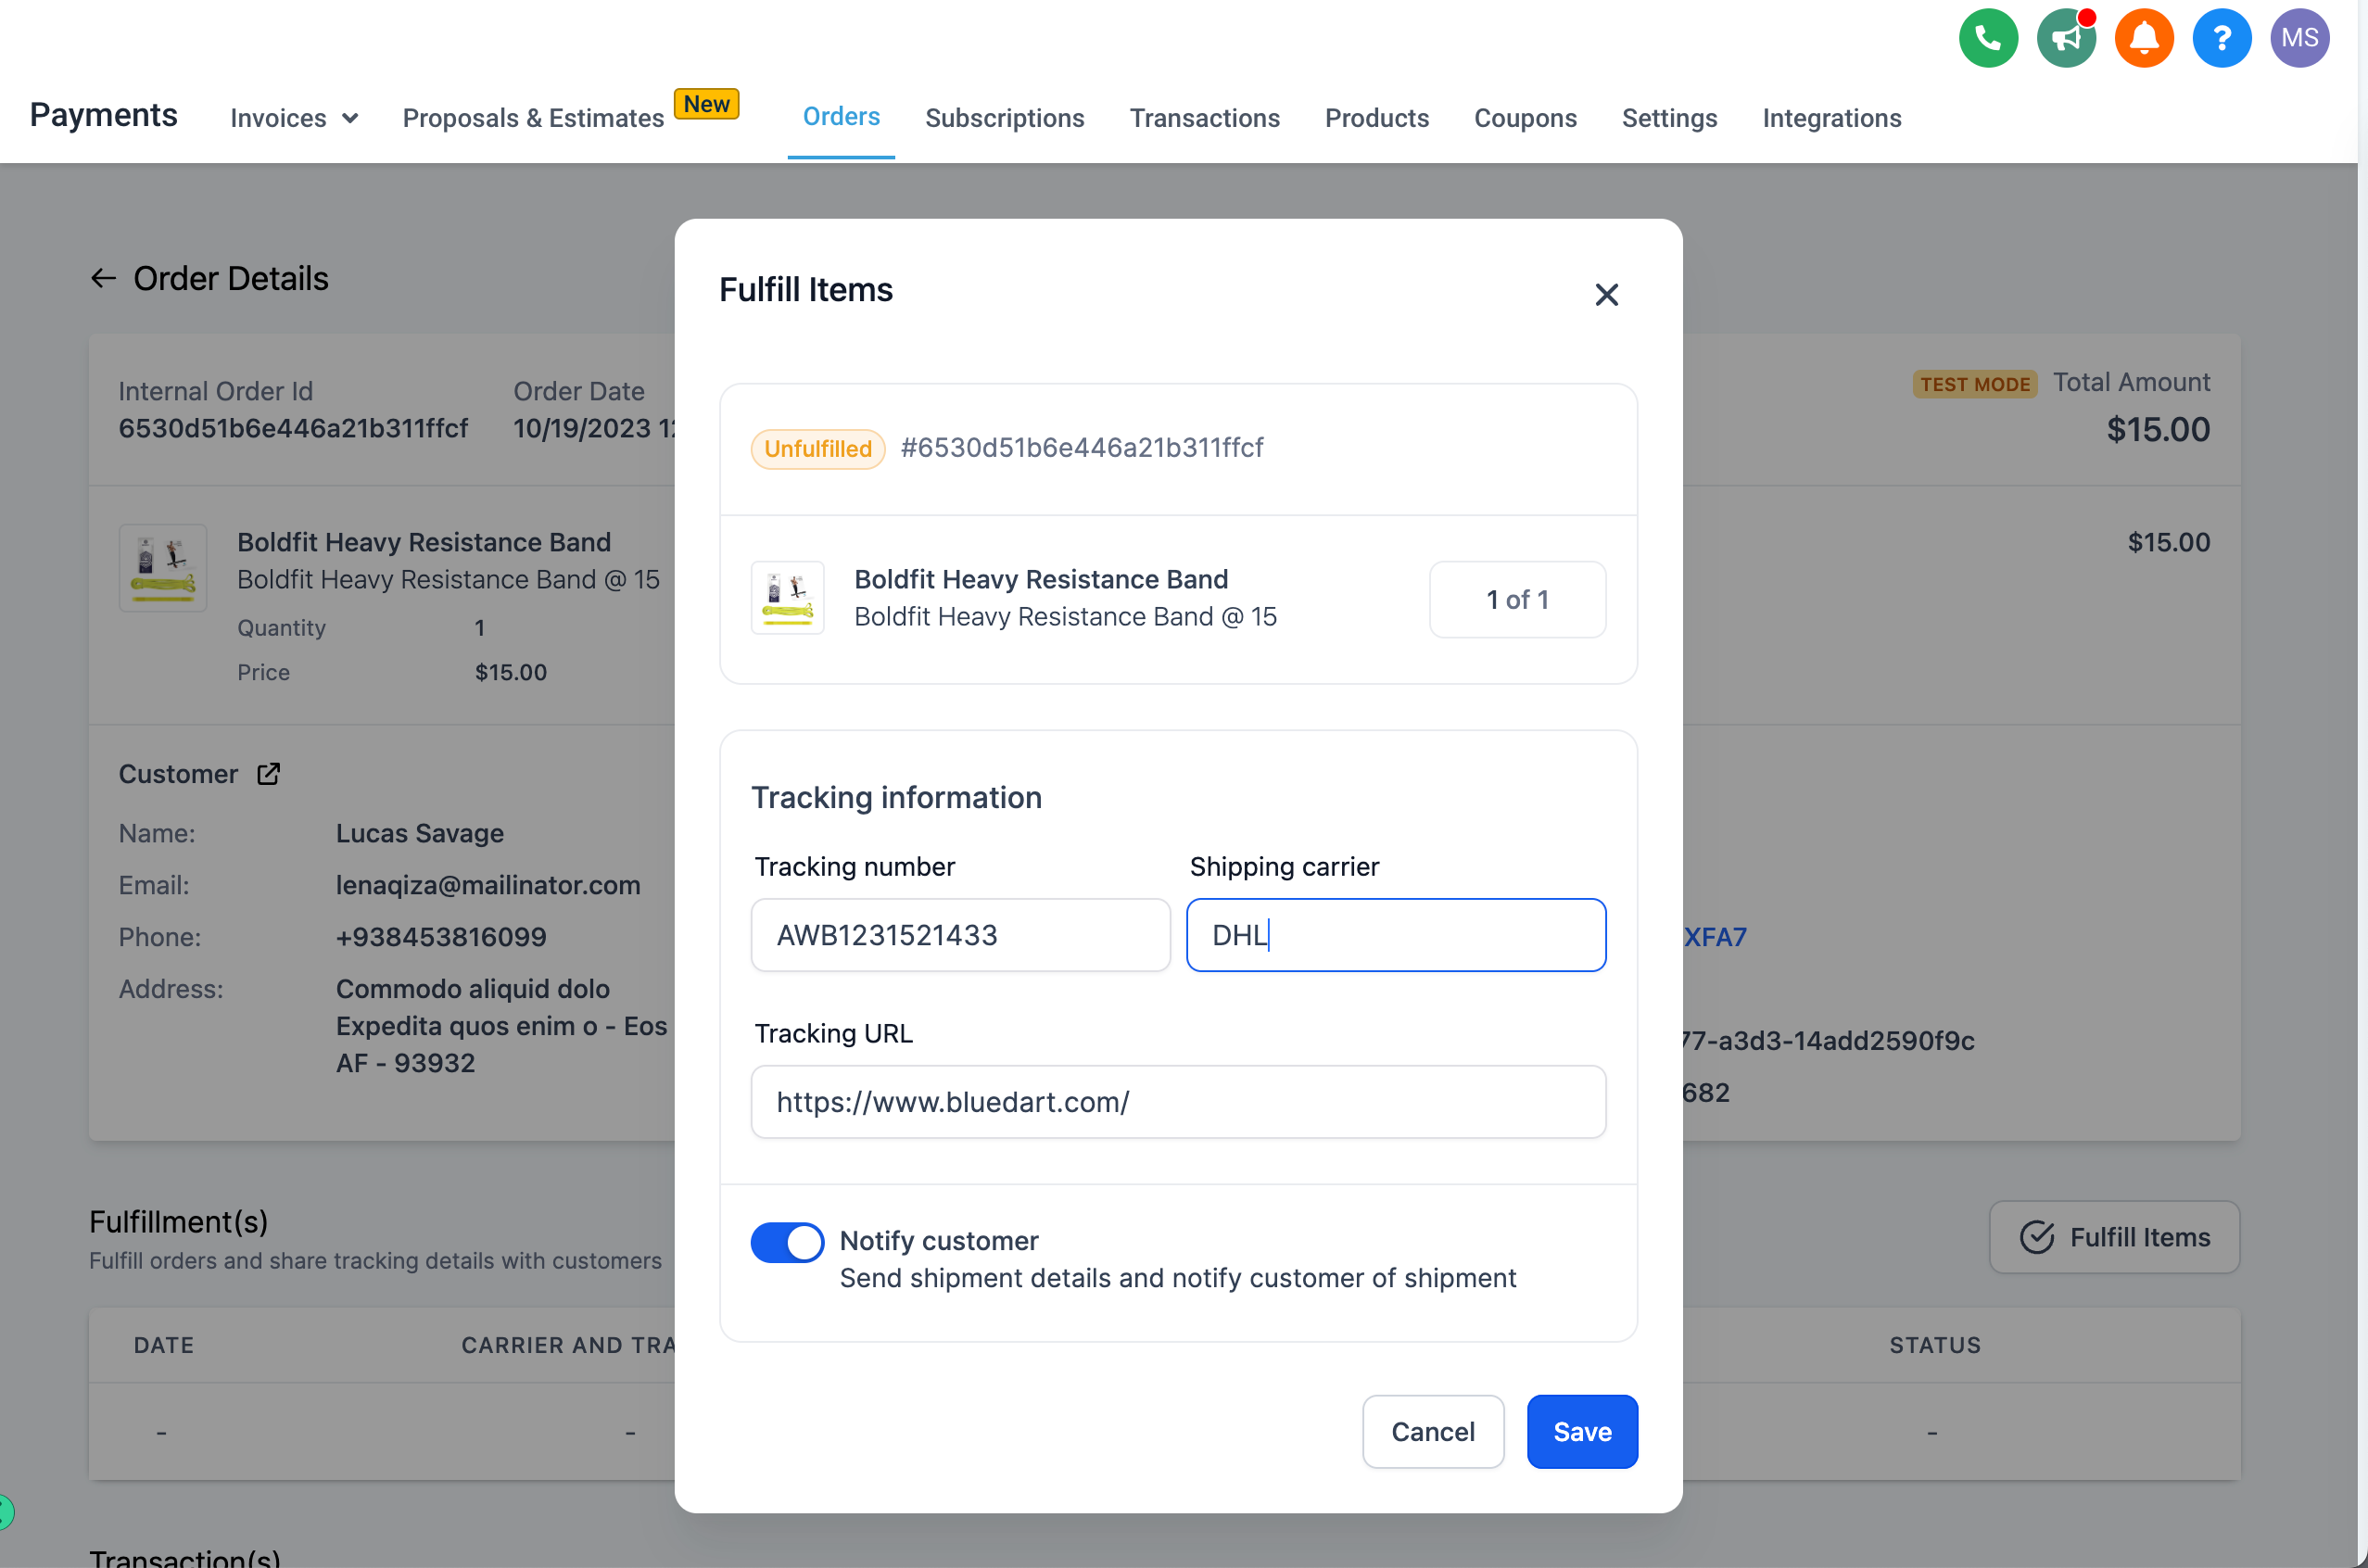Click the Price $15.00 value
Image resolution: width=2368 pixels, height=1568 pixels.
coord(511,672)
